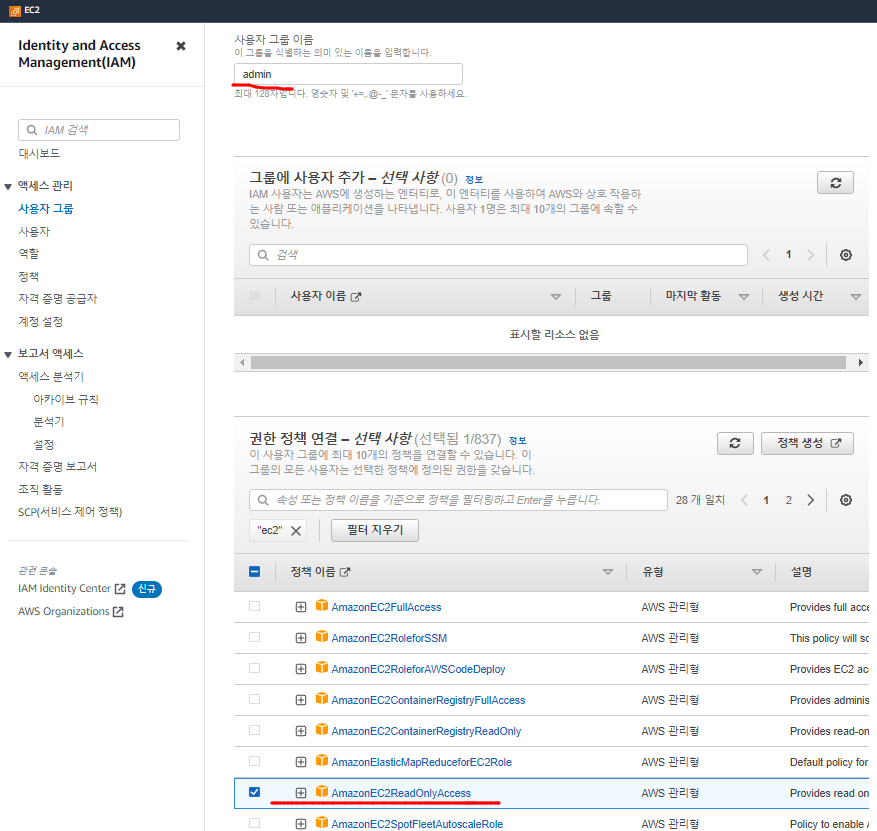Viewport: 877px width, 831px height.
Task: Check the AmazonEC2ContainerRegistryReadOnly checkbox
Action: point(254,730)
